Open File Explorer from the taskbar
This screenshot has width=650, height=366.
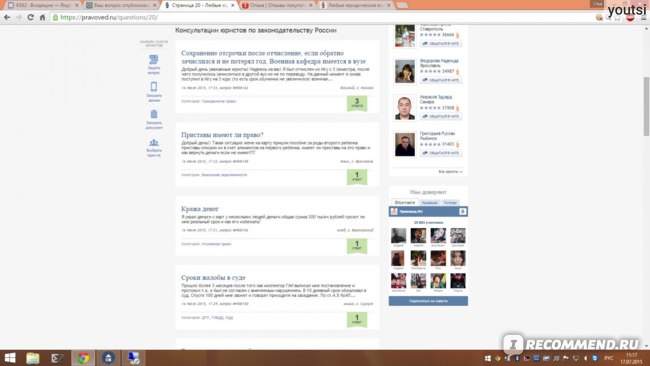click(x=33, y=358)
